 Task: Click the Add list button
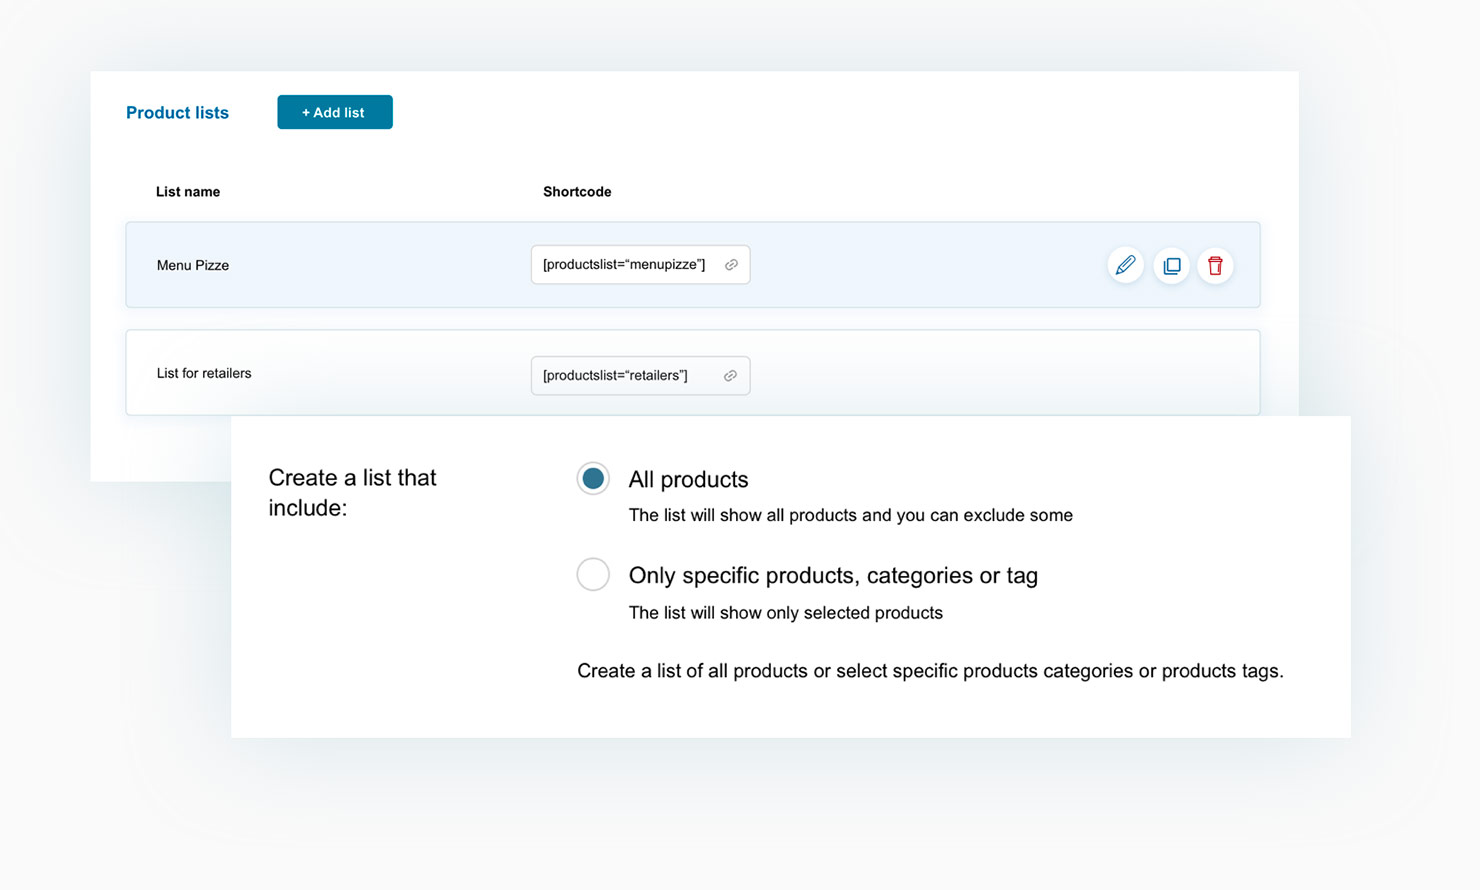[335, 112]
